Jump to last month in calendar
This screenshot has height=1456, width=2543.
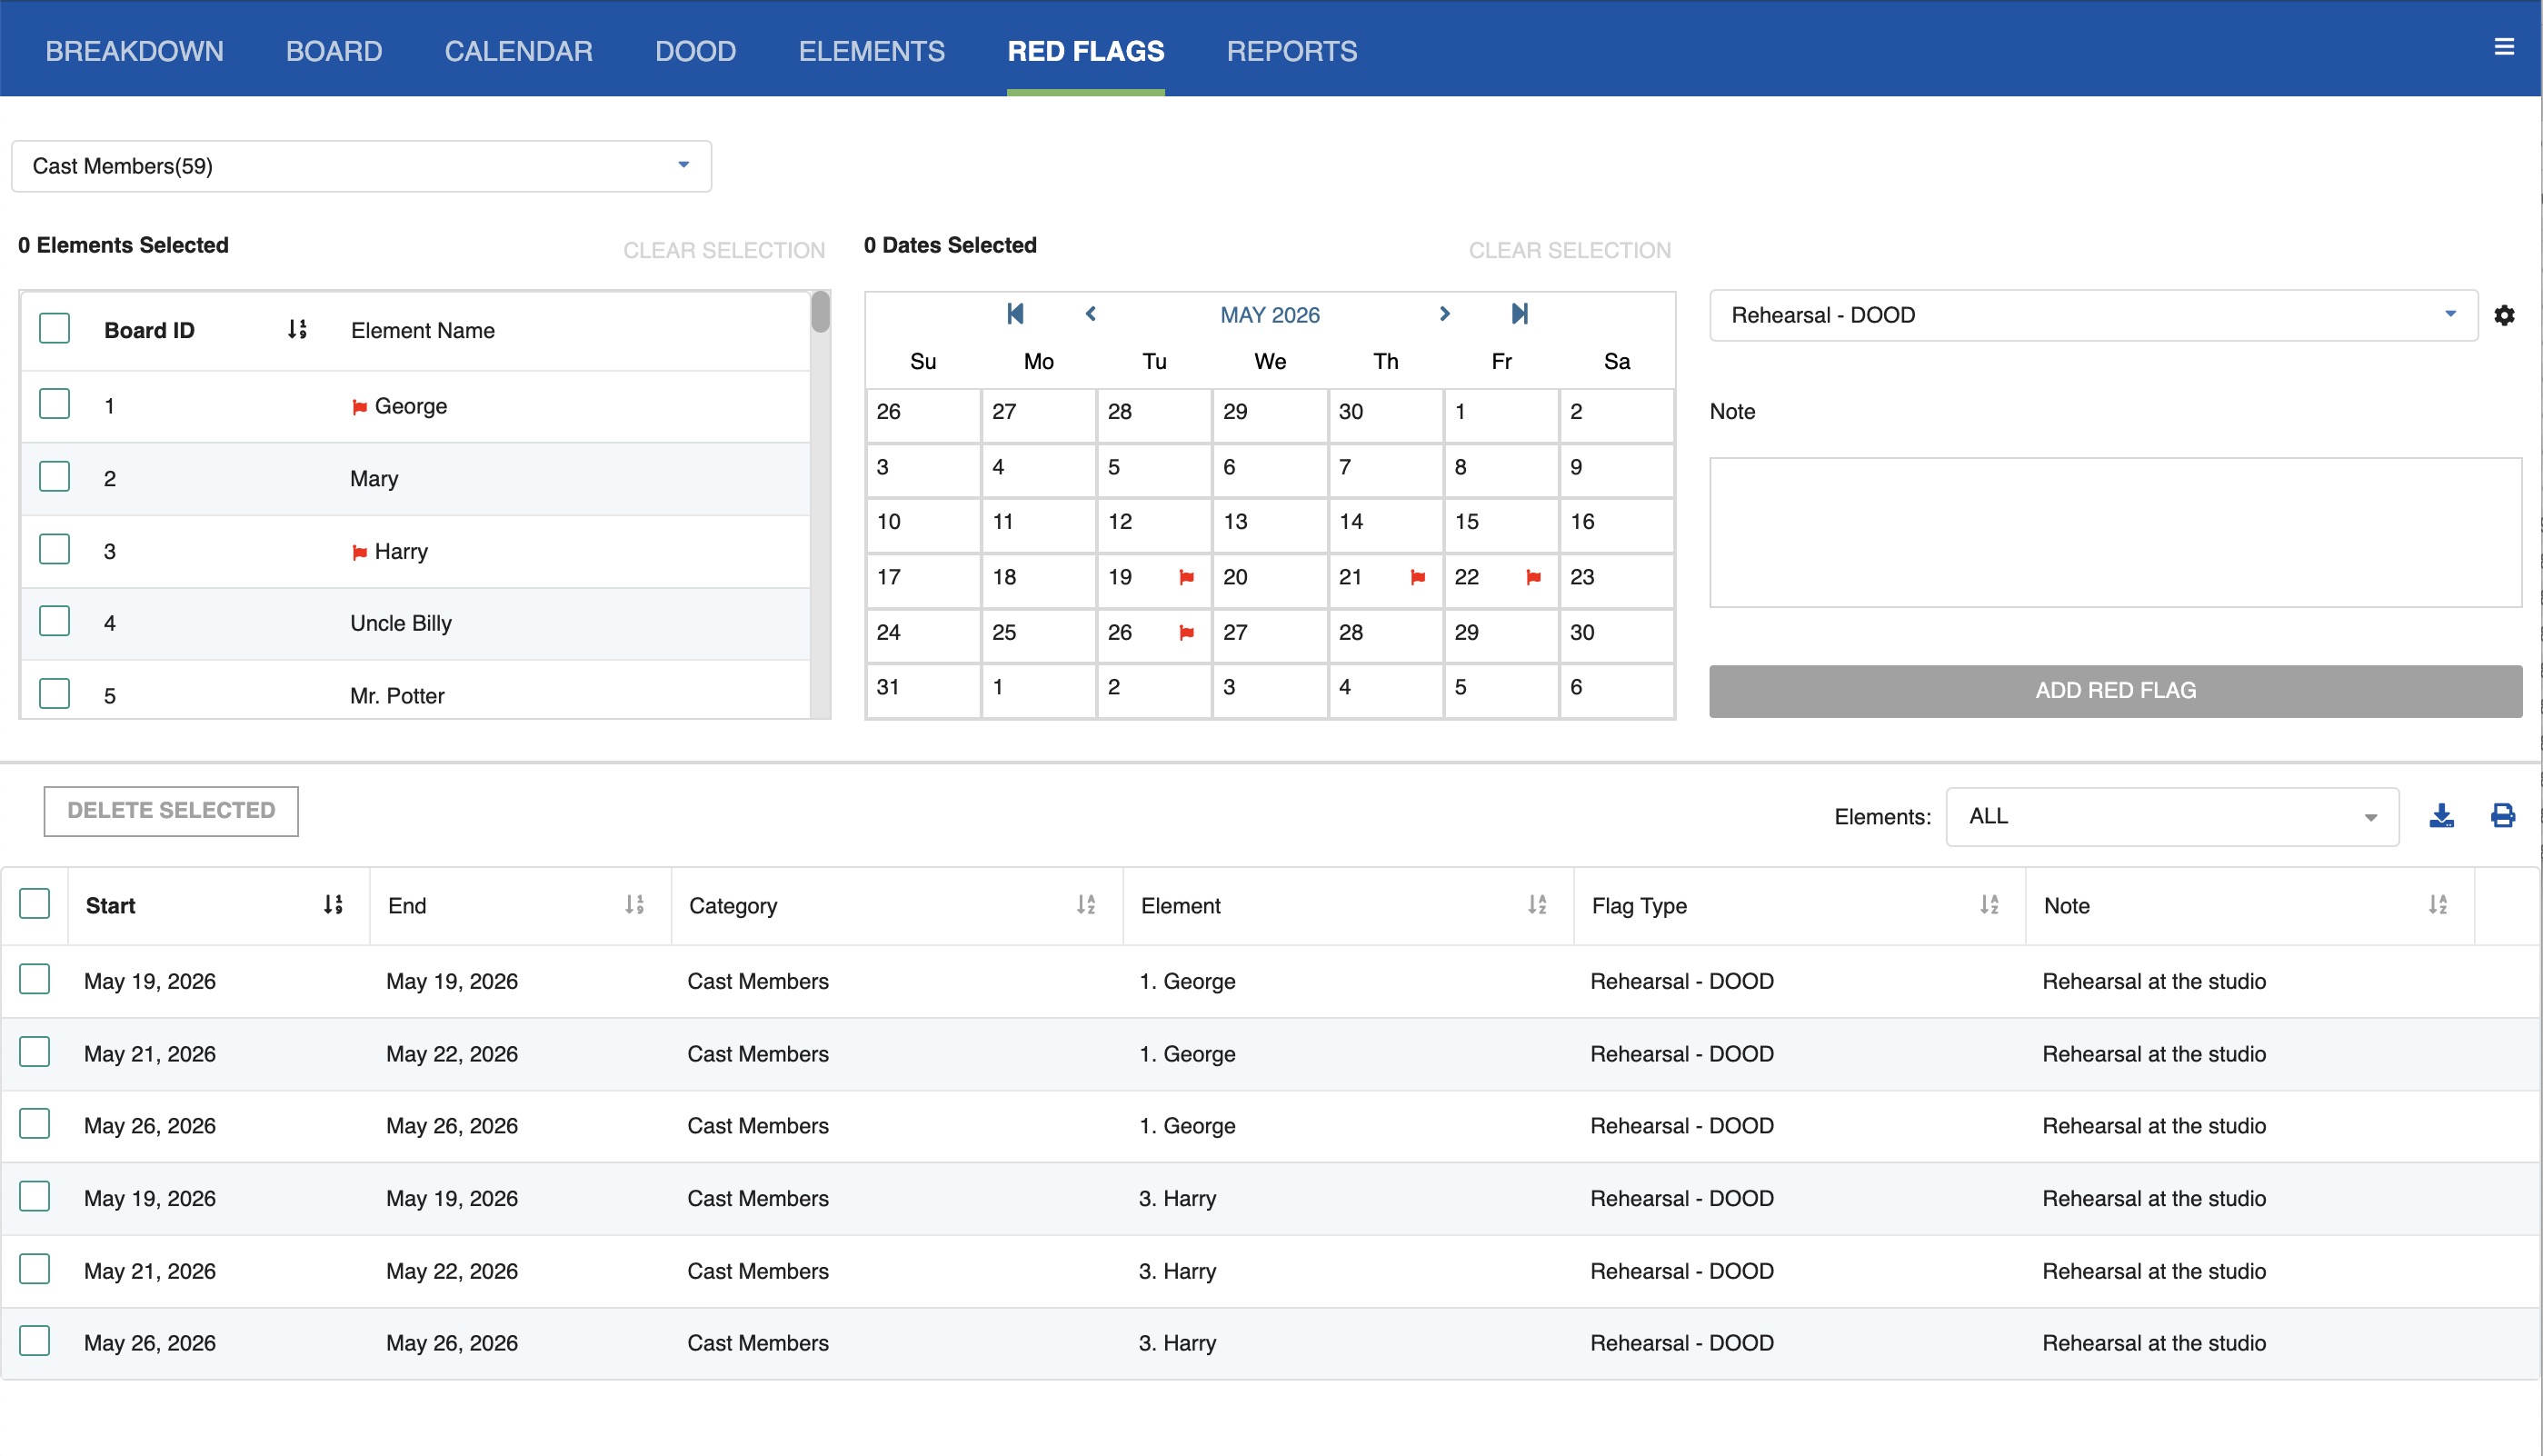[1519, 314]
